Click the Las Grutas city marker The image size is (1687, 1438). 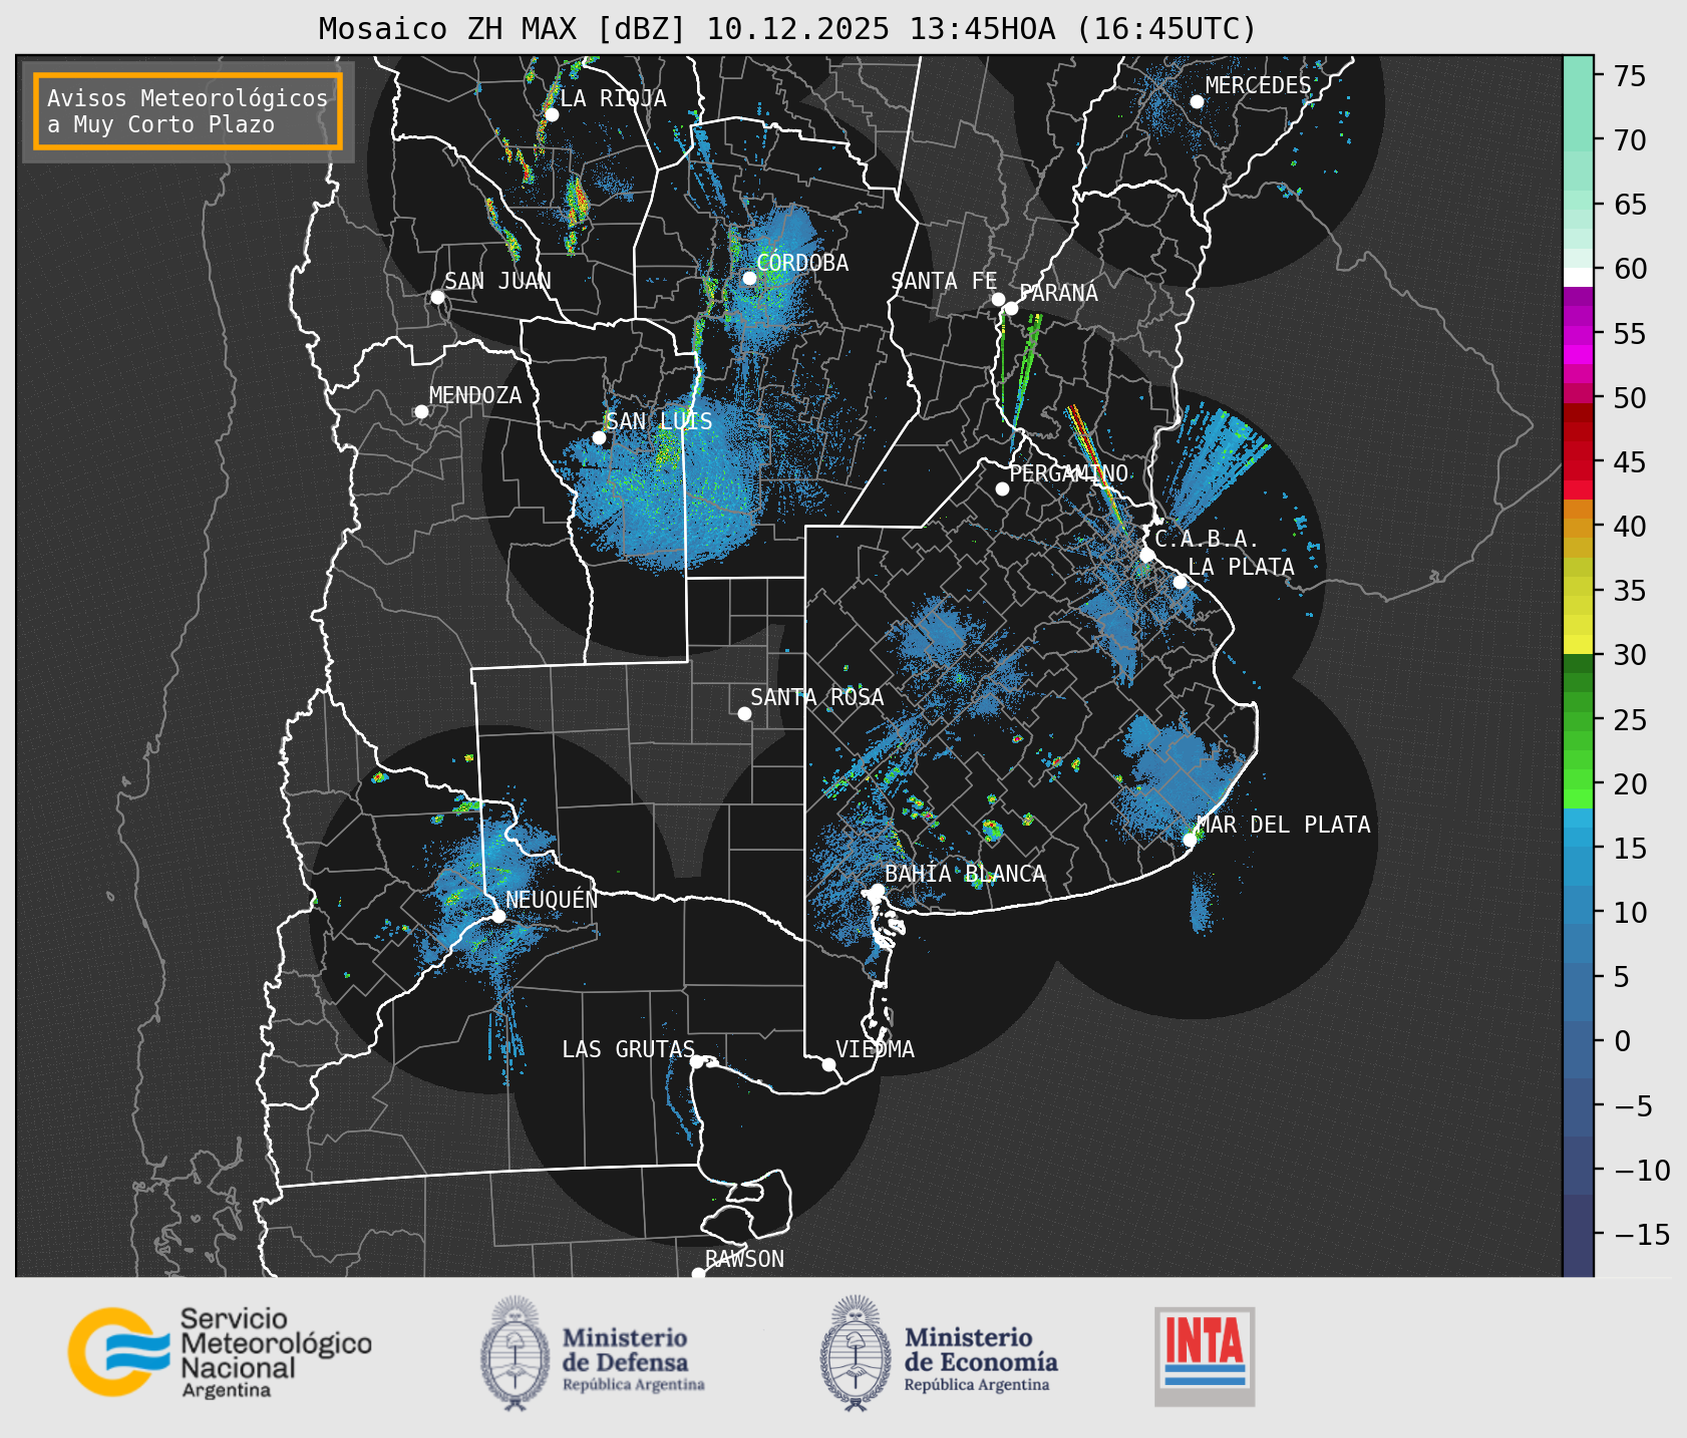[697, 1061]
